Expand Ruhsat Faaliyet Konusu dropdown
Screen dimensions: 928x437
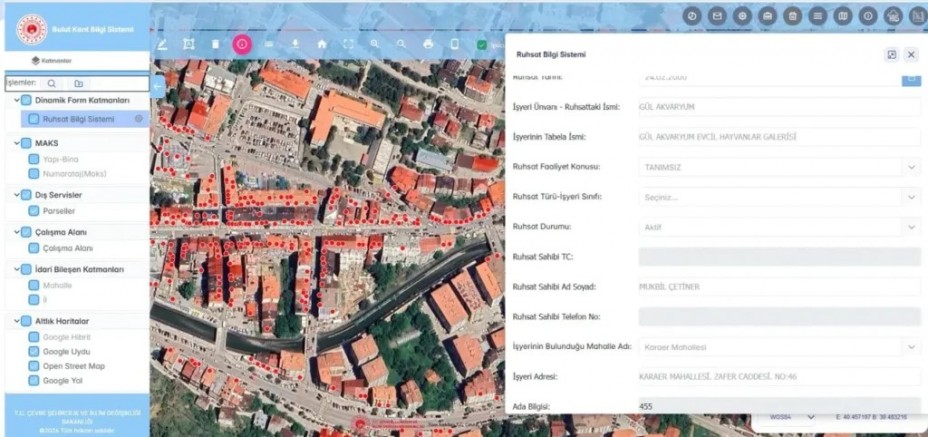[779, 167]
